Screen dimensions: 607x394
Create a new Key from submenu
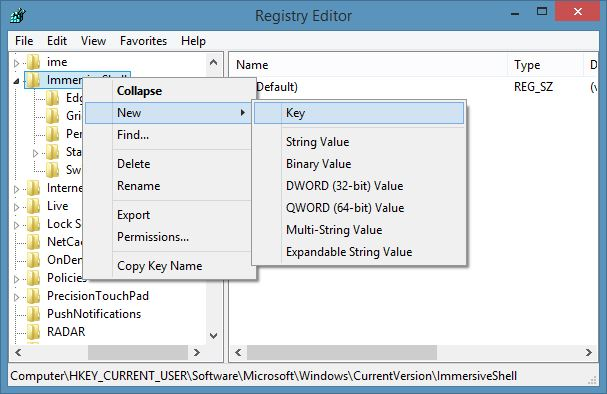tap(359, 113)
